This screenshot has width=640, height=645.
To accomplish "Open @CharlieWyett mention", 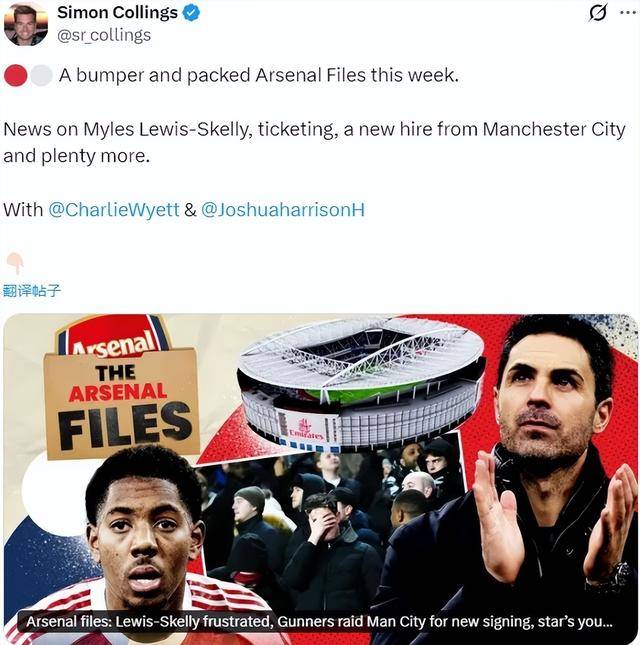I will (114, 210).
